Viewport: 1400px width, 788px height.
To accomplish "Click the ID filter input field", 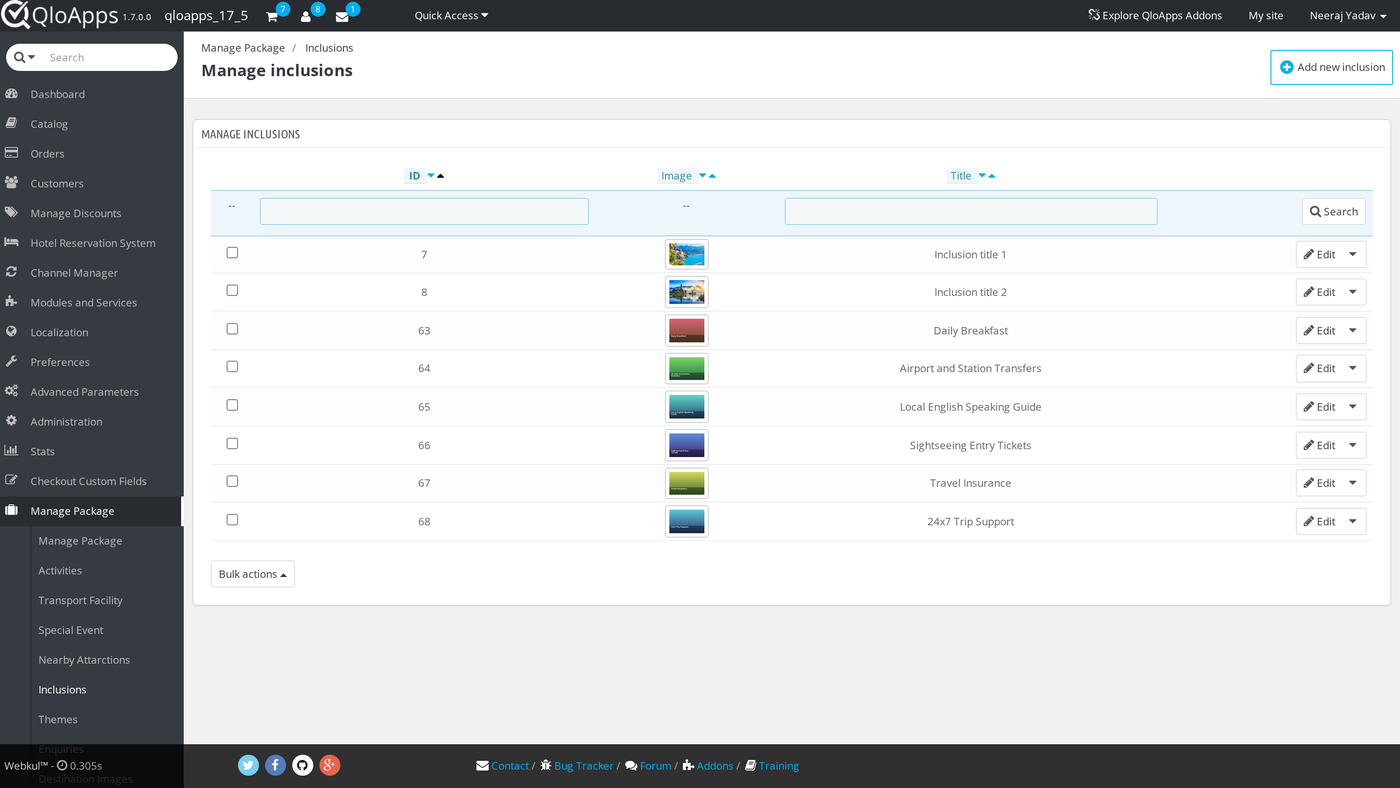I will pos(424,211).
